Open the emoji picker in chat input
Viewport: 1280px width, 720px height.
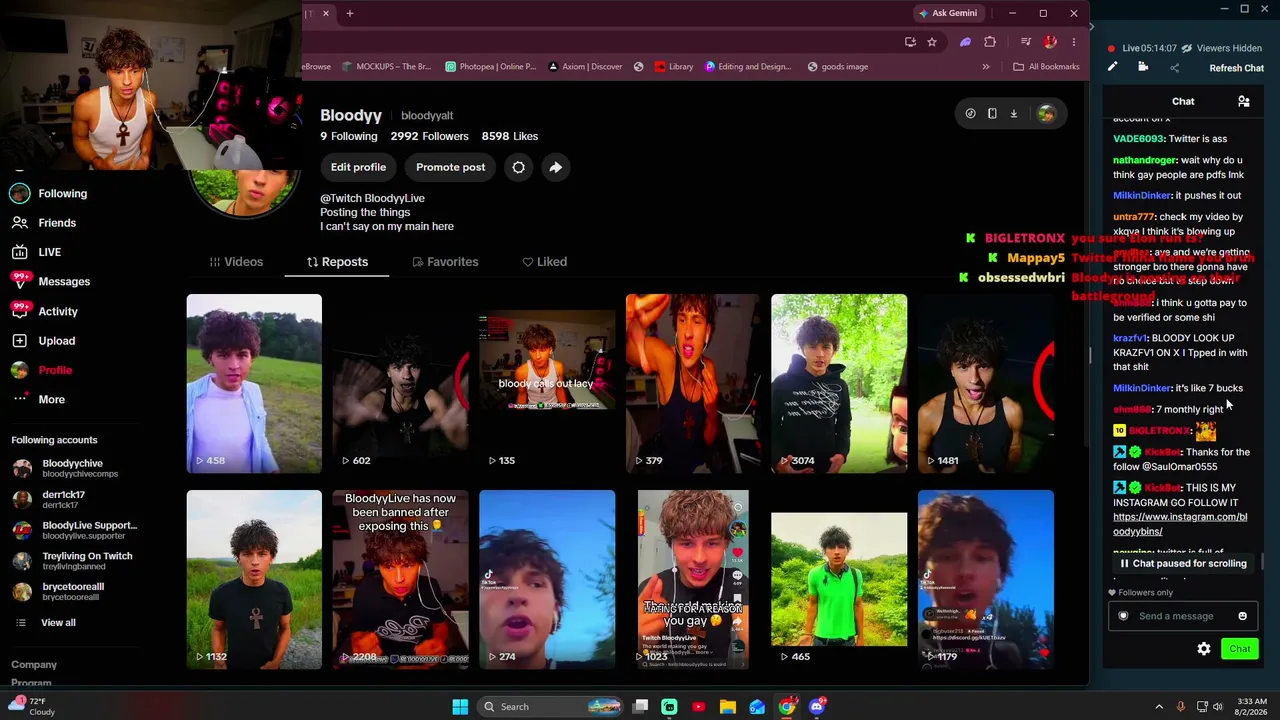click(1243, 616)
